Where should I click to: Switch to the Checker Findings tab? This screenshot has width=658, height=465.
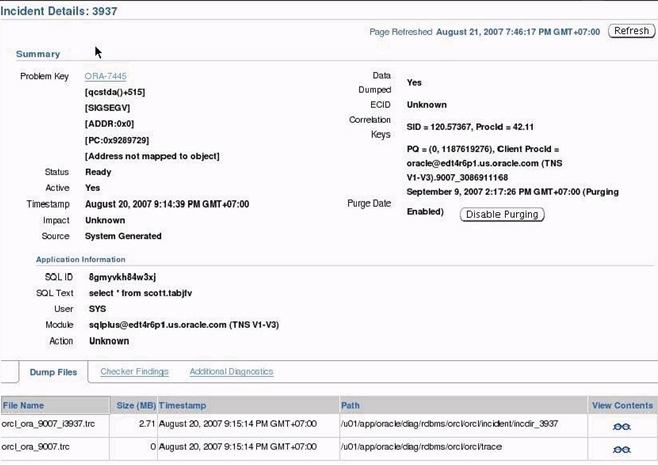pyautogui.click(x=134, y=372)
